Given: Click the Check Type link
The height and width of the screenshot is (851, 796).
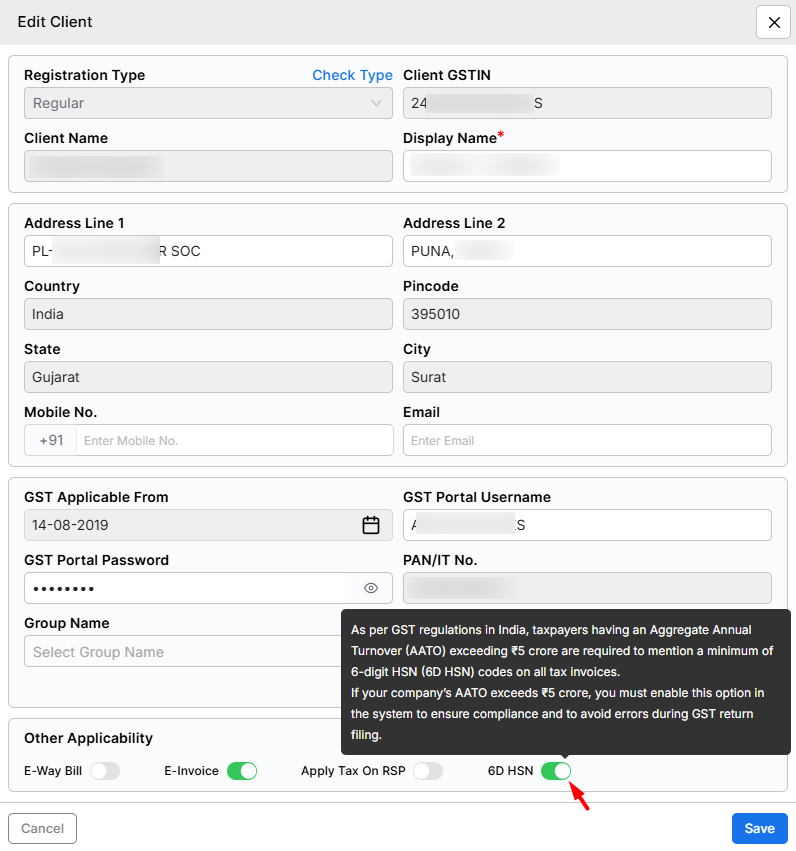Looking at the screenshot, I should [352, 75].
